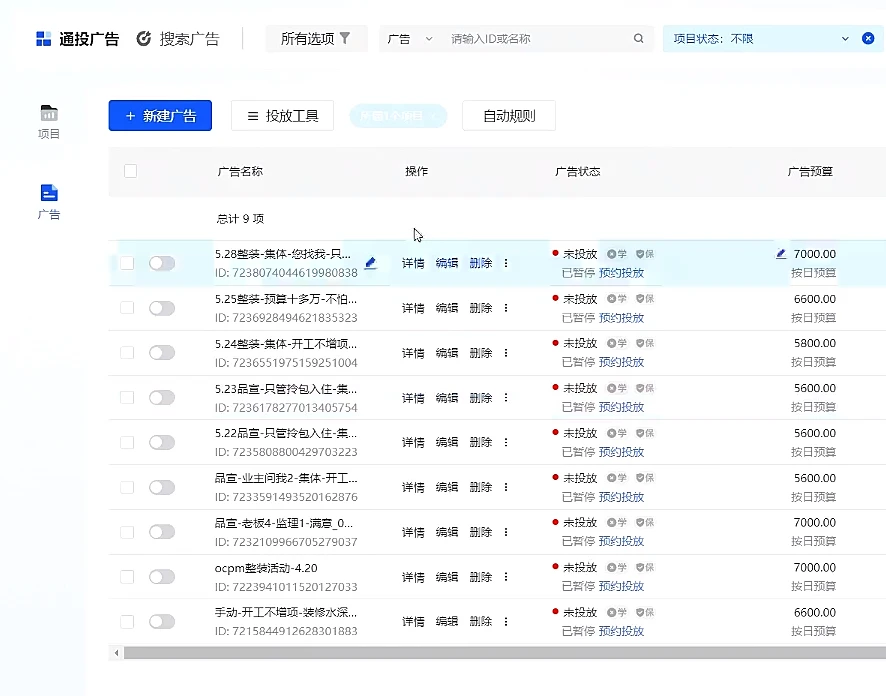Open the 广告 search type dropdown
886x696 pixels.
click(410, 39)
